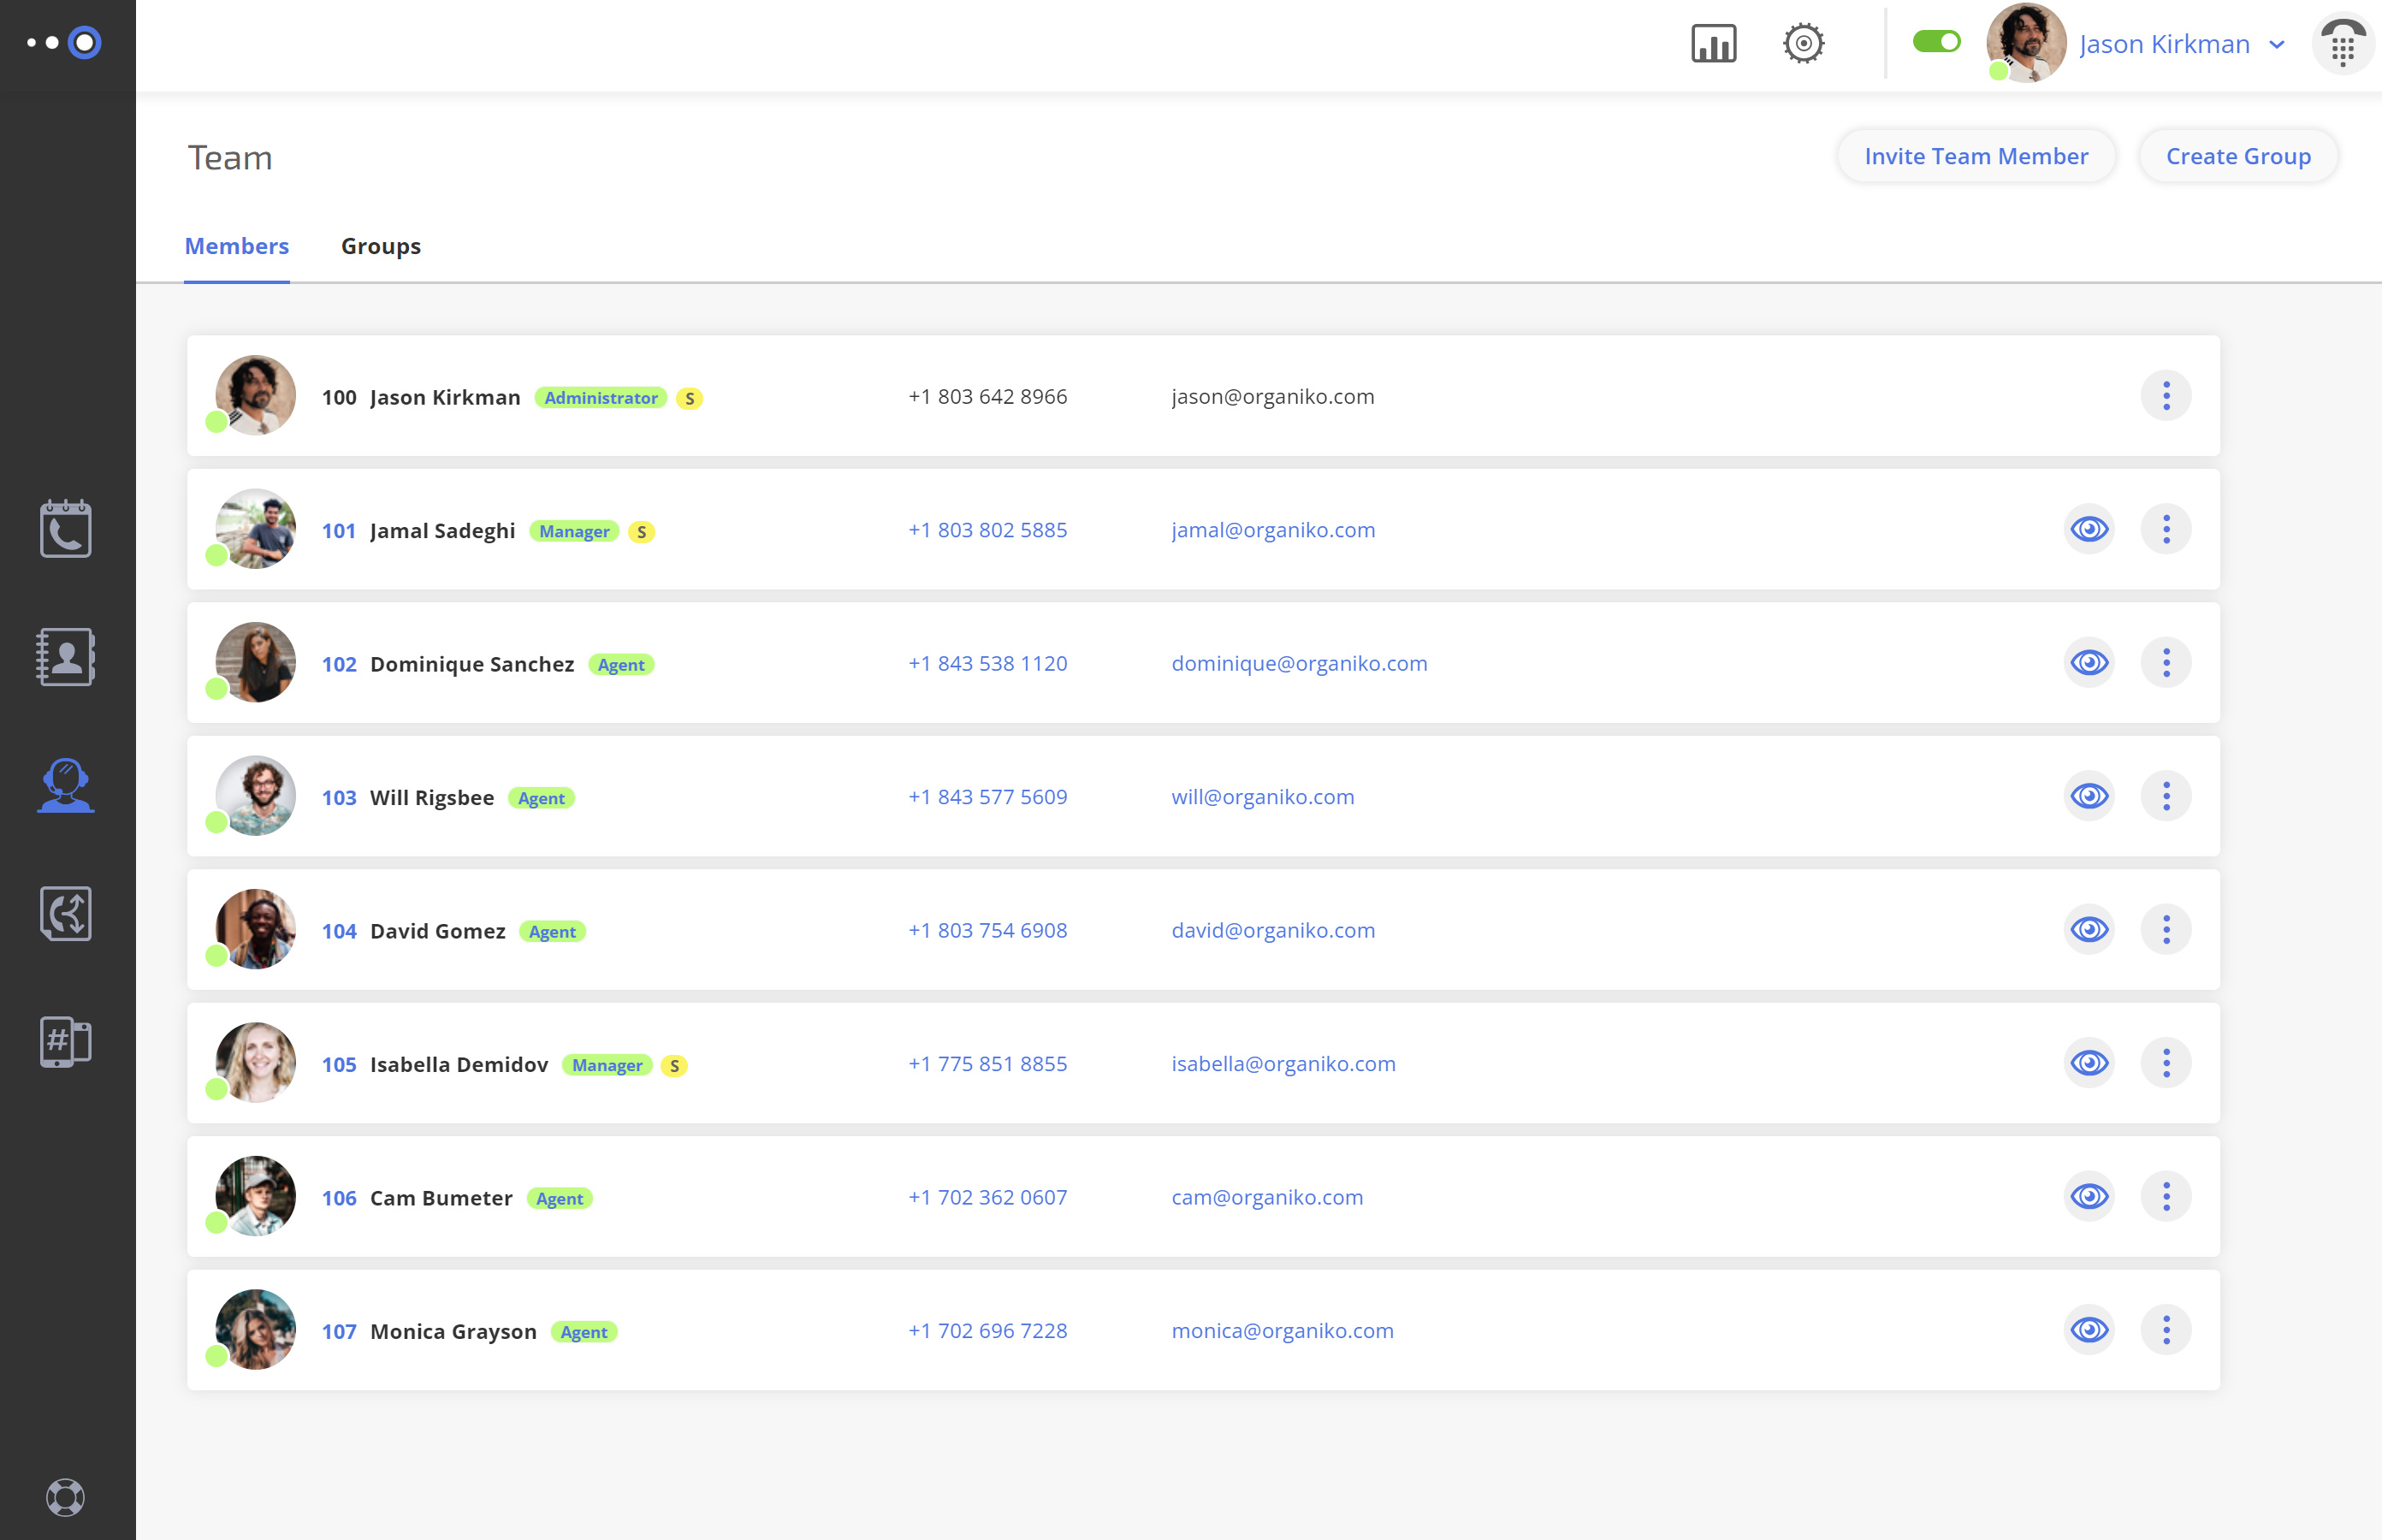This screenshot has width=2382, height=1540.
Task: Open jamal@organiko.com email link
Action: coord(1273,530)
